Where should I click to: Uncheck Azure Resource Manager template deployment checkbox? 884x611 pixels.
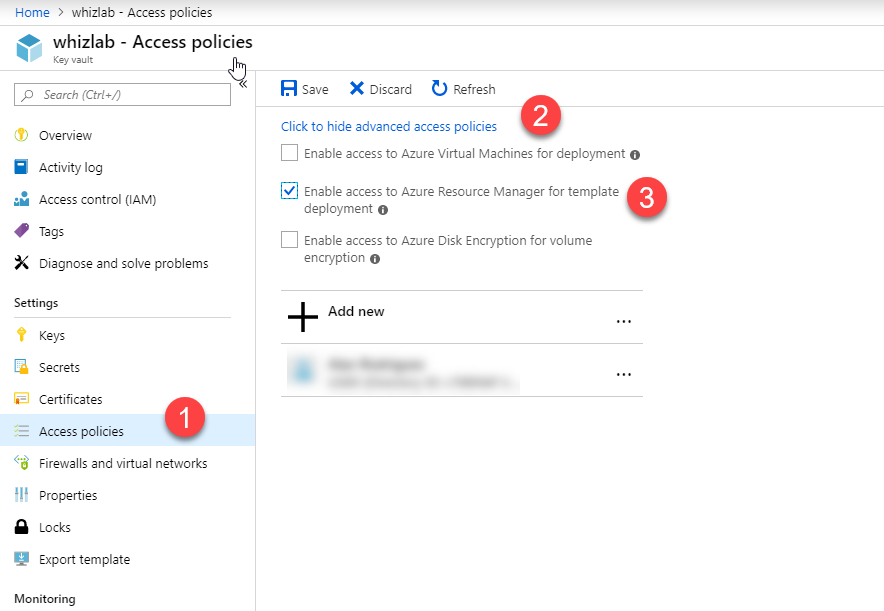point(289,191)
